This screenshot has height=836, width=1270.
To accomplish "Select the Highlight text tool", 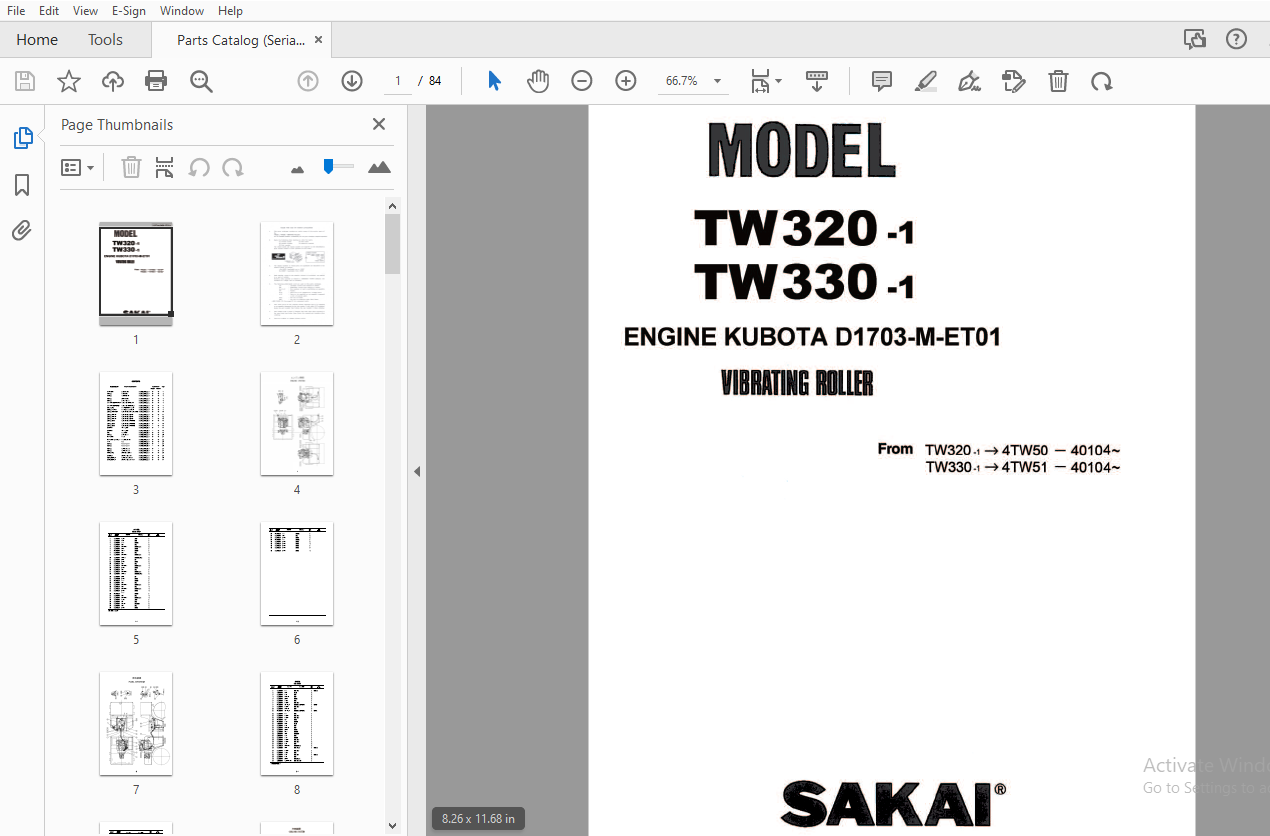I will [925, 81].
